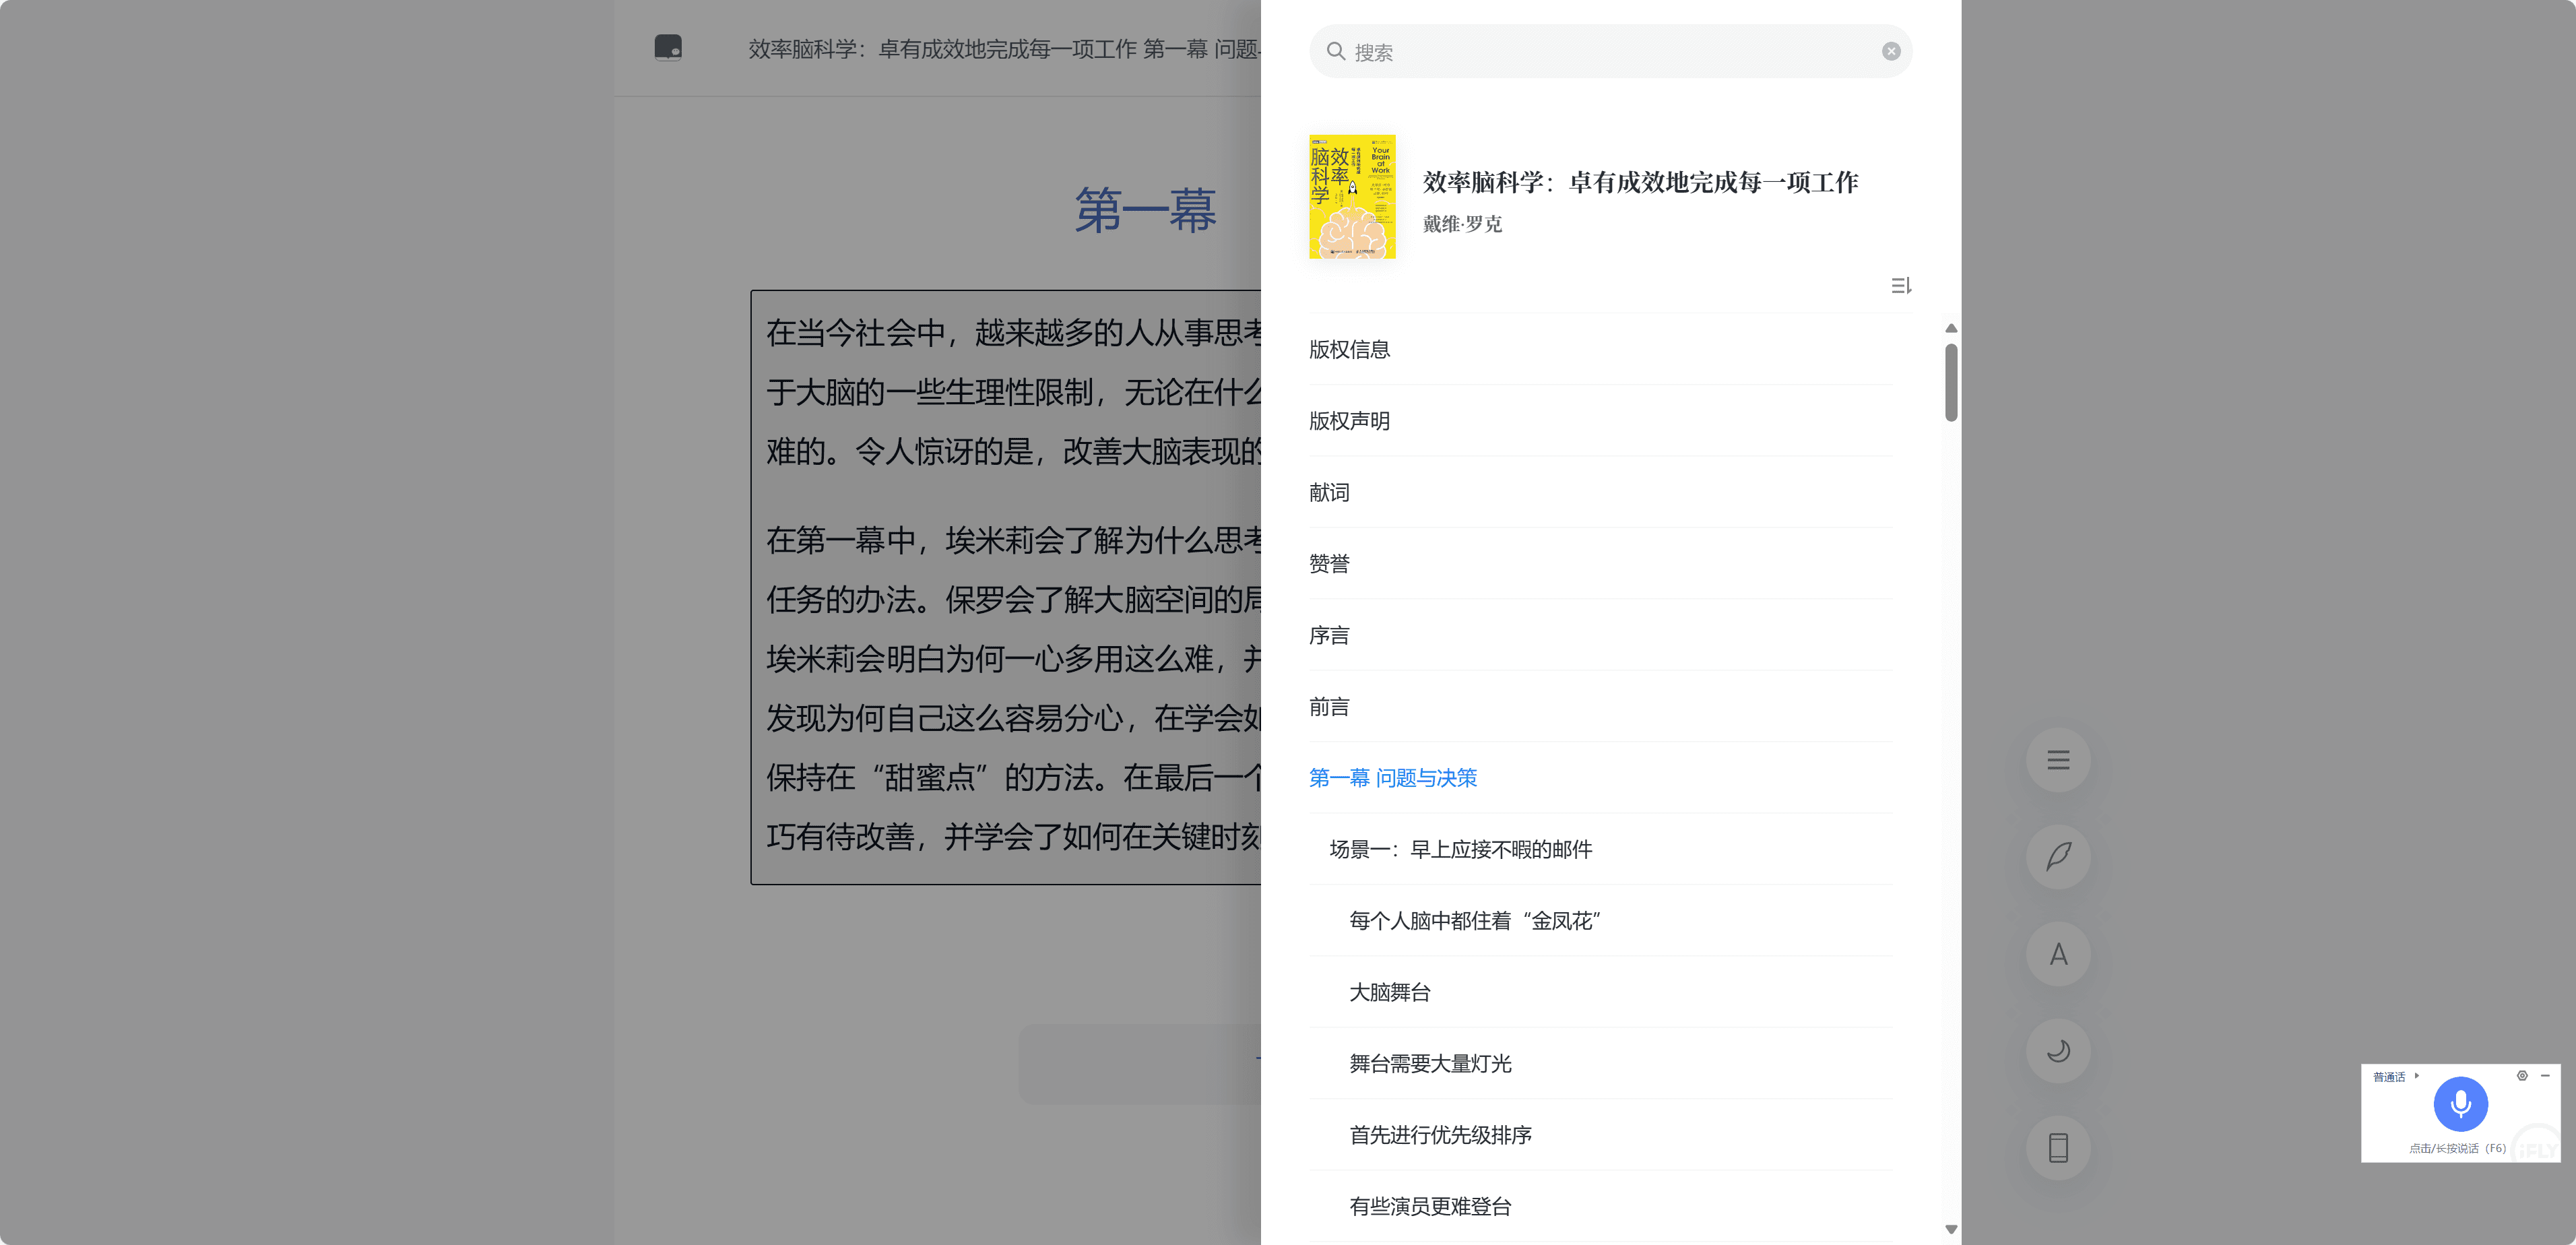Select 第一幕 问题与决策 chapter

tap(1392, 778)
